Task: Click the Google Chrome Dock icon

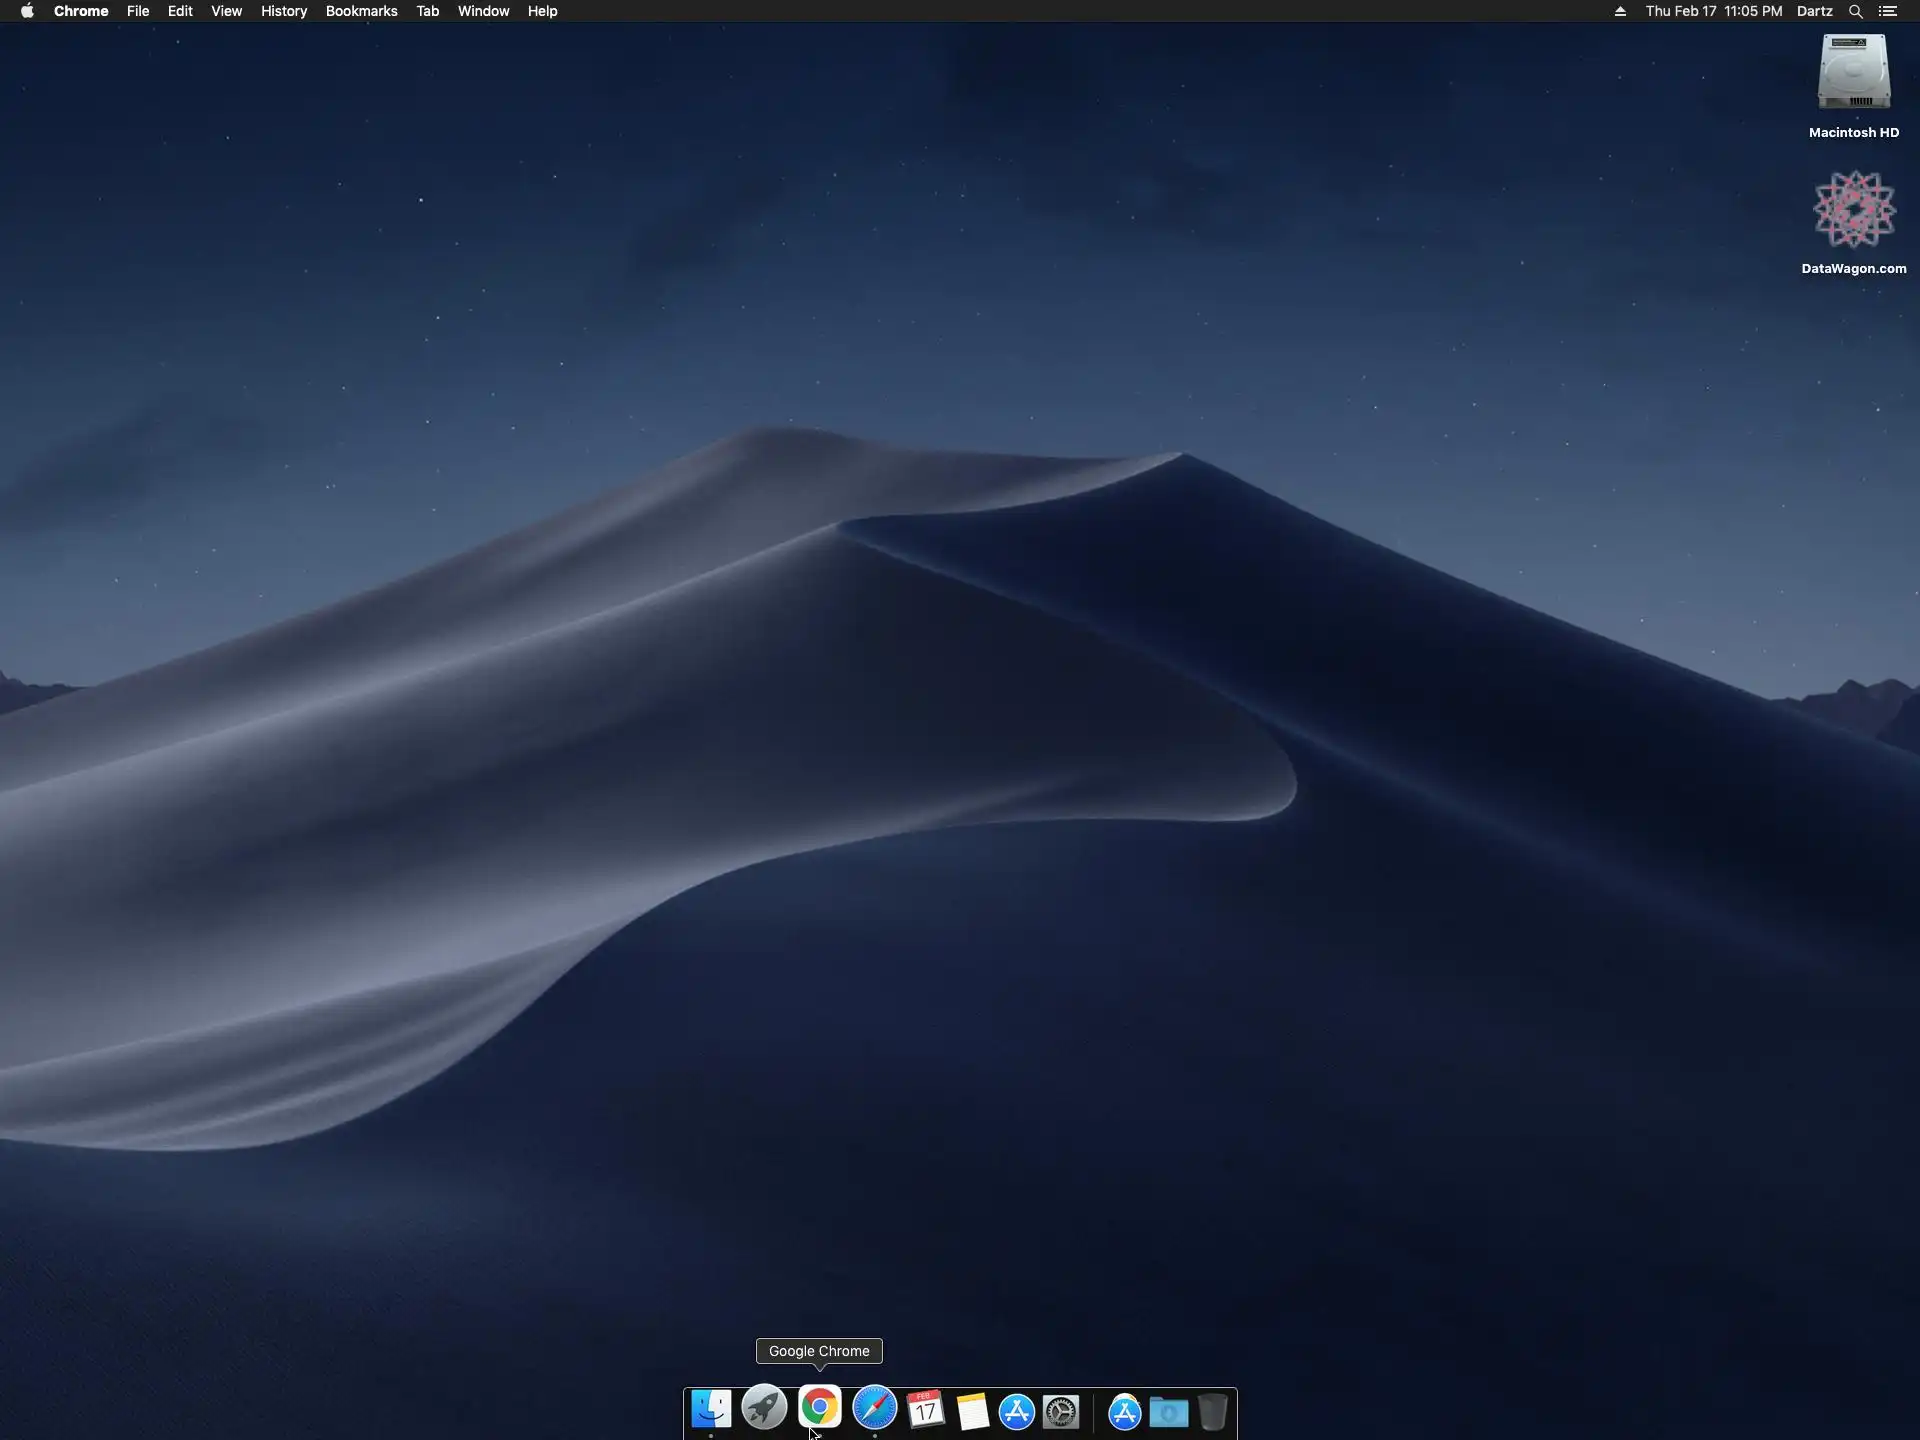Action: coord(819,1408)
